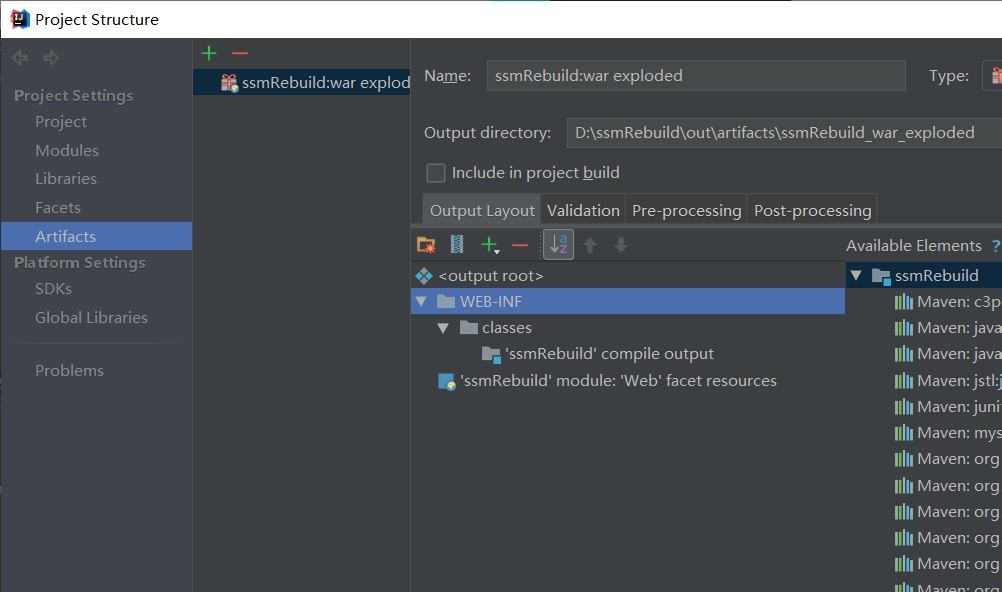The width and height of the screenshot is (1002, 592).
Task: Open Post-processing tab
Action: (x=812, y=210)
